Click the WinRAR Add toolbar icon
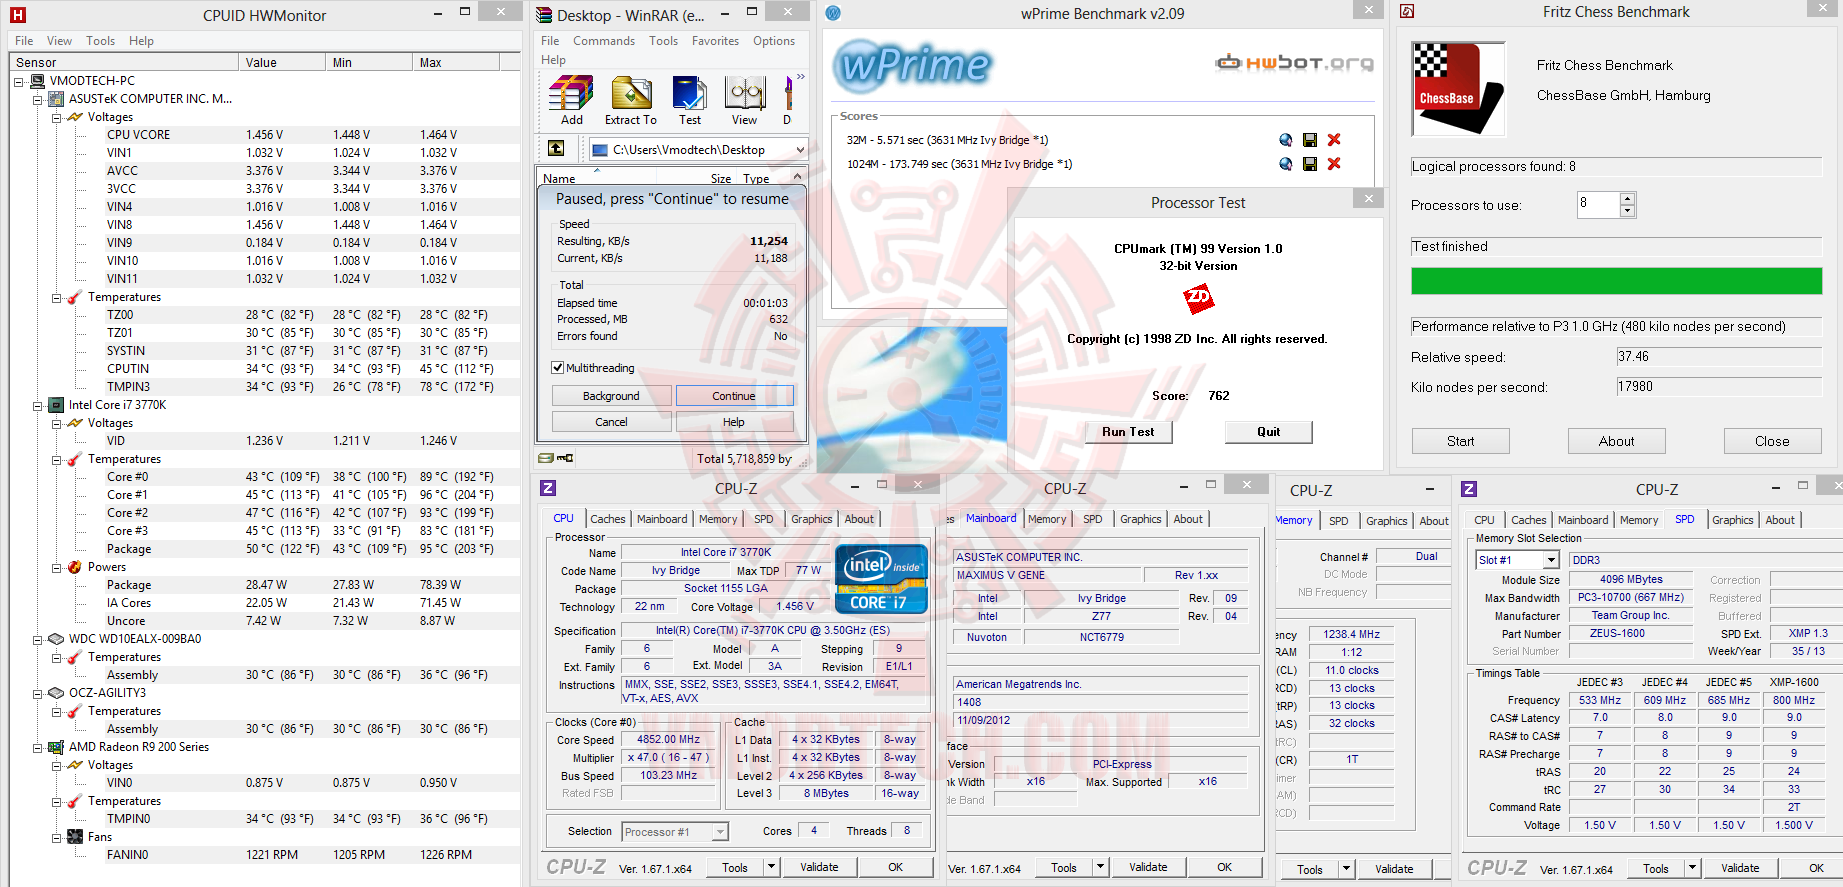 571,101
